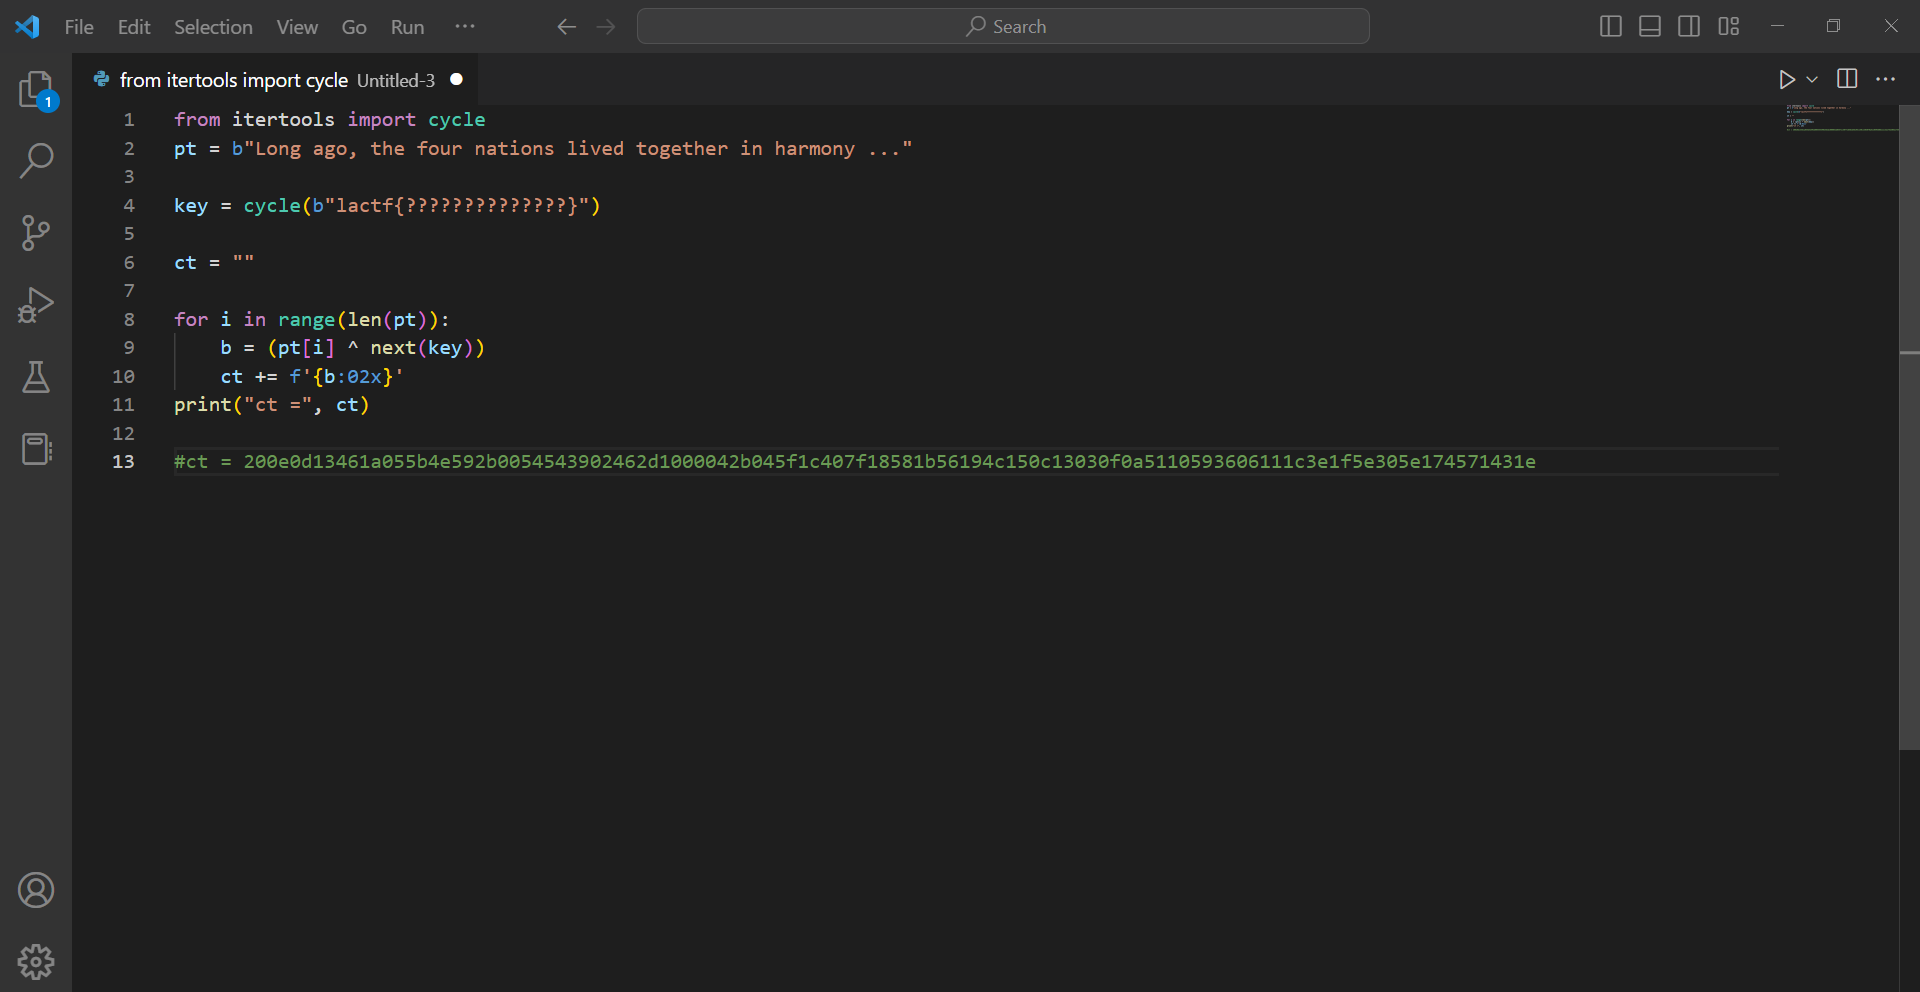The height and width of the screenshot is (992, 1920).
Task: Click the f-string '{b:02x}' on line 10
Action: click(x=347, y=377)
